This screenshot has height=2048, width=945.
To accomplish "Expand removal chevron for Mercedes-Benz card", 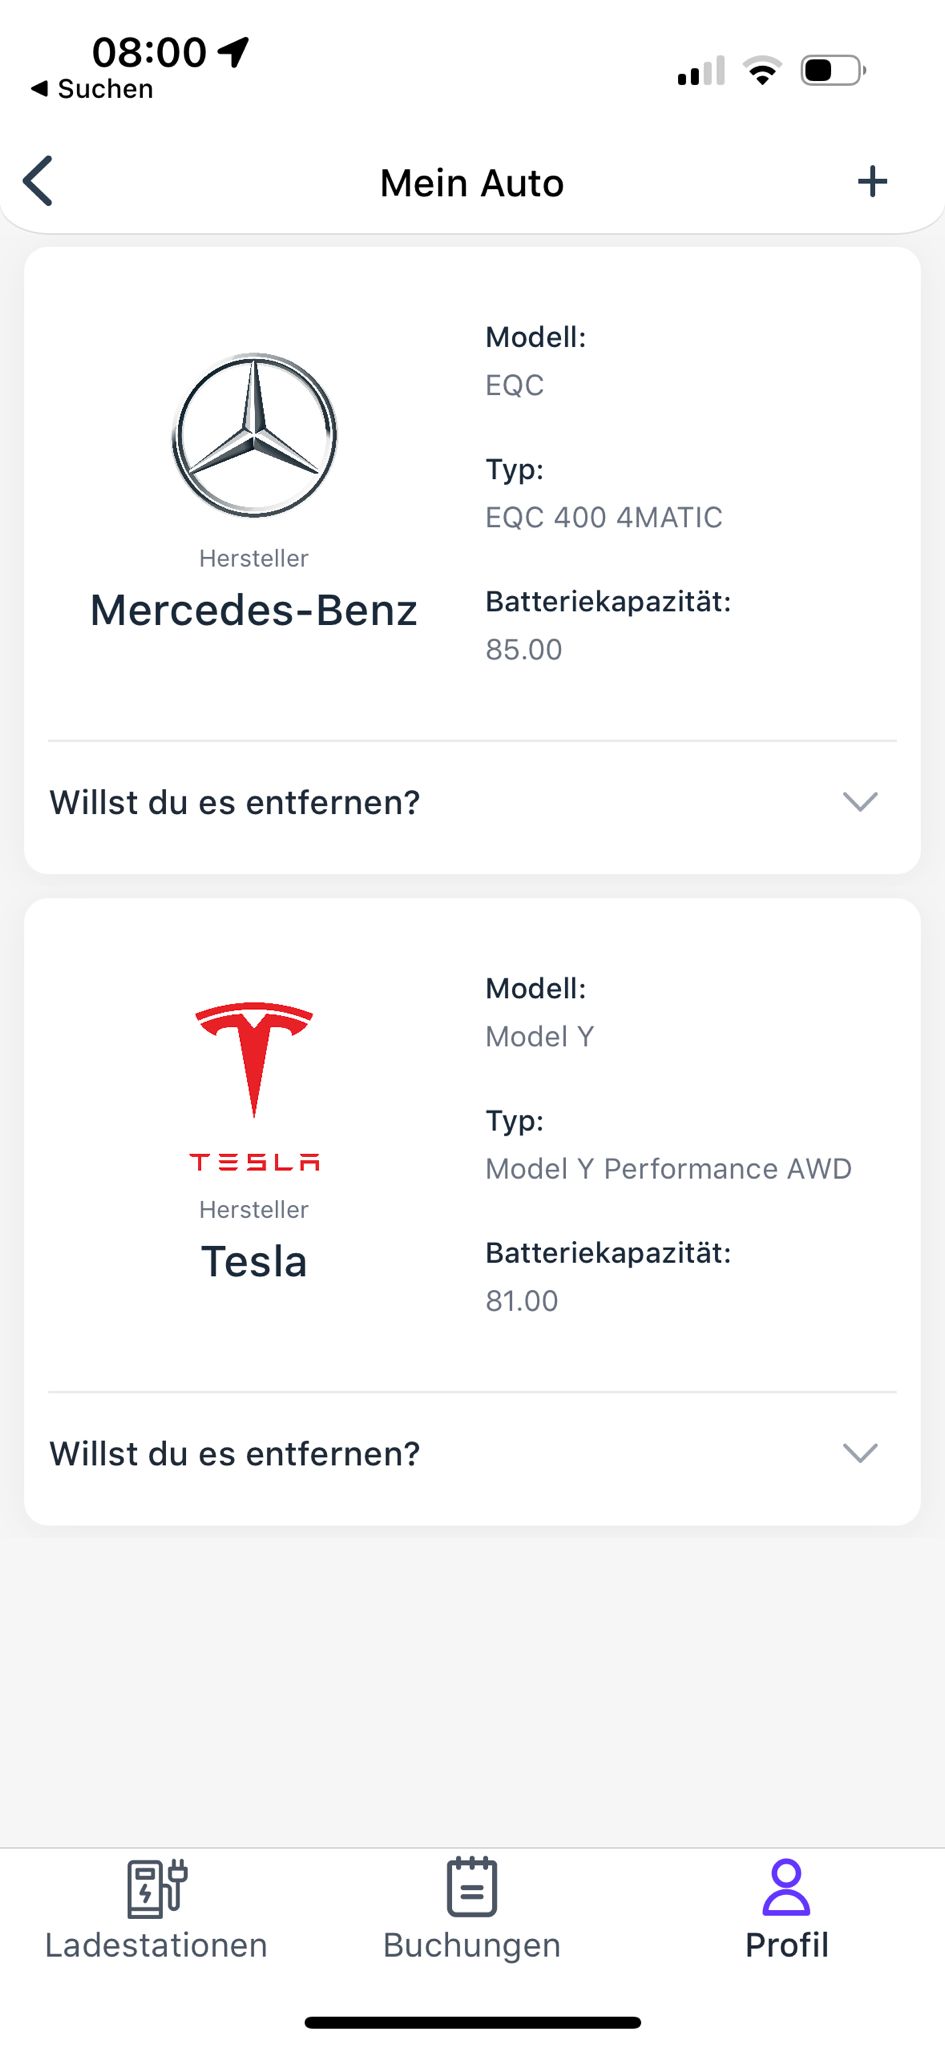I will tap(860, 802).
